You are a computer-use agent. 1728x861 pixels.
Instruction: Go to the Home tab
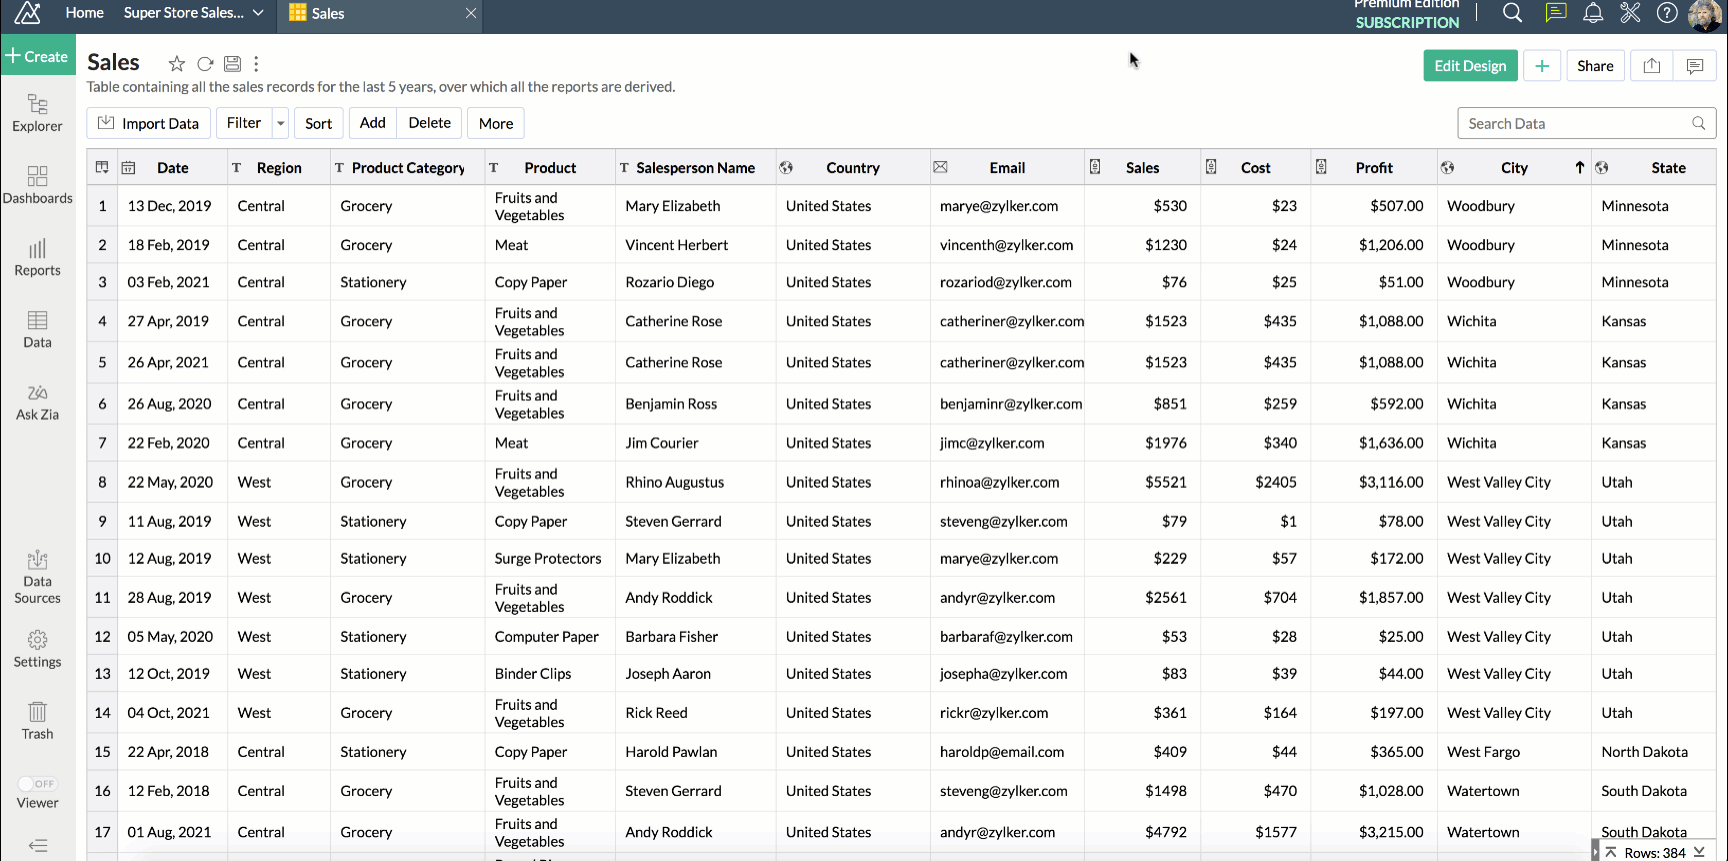point(84,13)
